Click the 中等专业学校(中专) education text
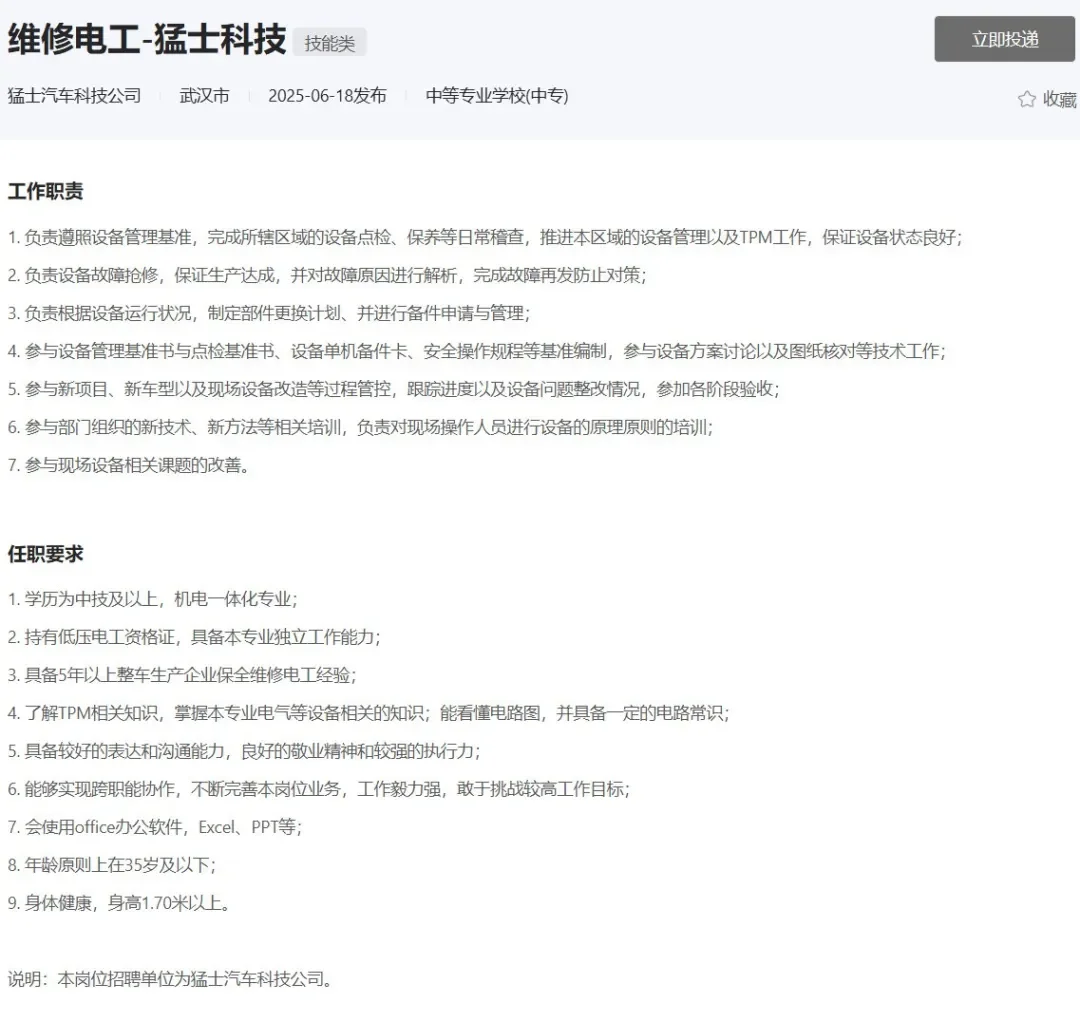 497,96
